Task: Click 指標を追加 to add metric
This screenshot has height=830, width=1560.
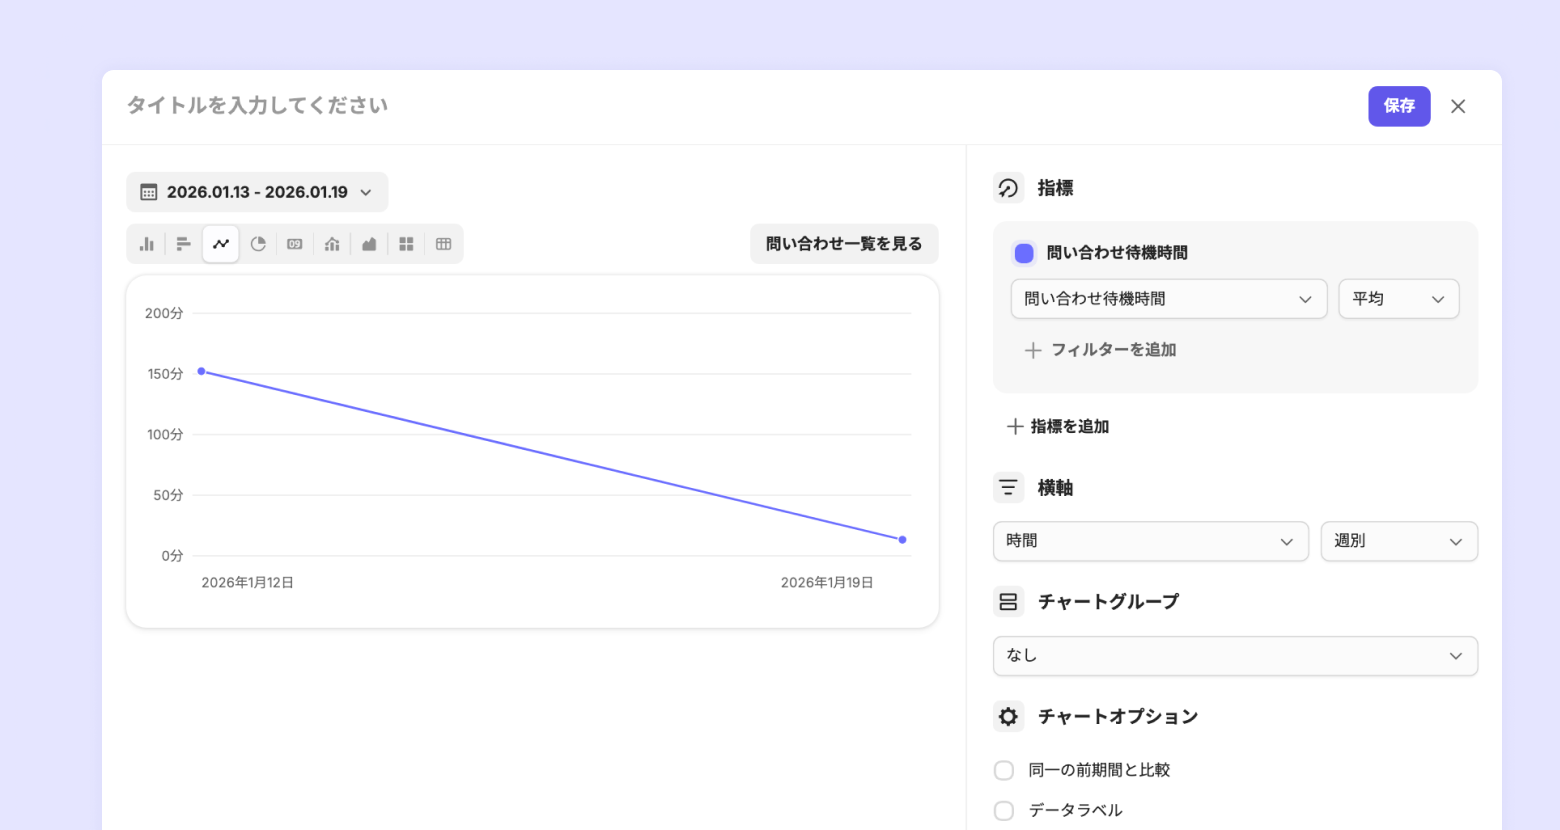Action: (1058, 427)
